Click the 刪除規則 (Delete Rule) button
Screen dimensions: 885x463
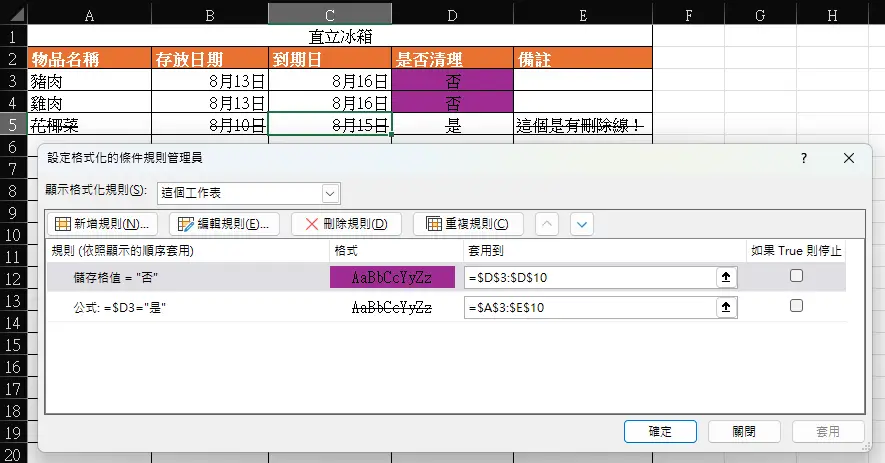tap(346, 224)
